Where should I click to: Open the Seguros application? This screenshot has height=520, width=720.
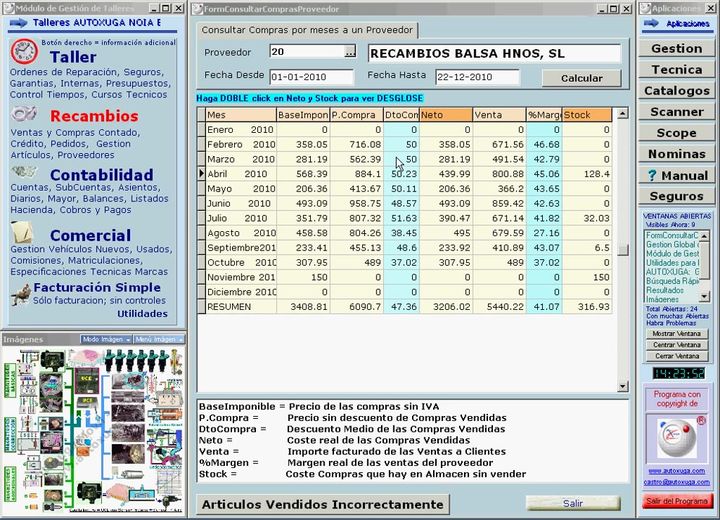coord(676,197)
